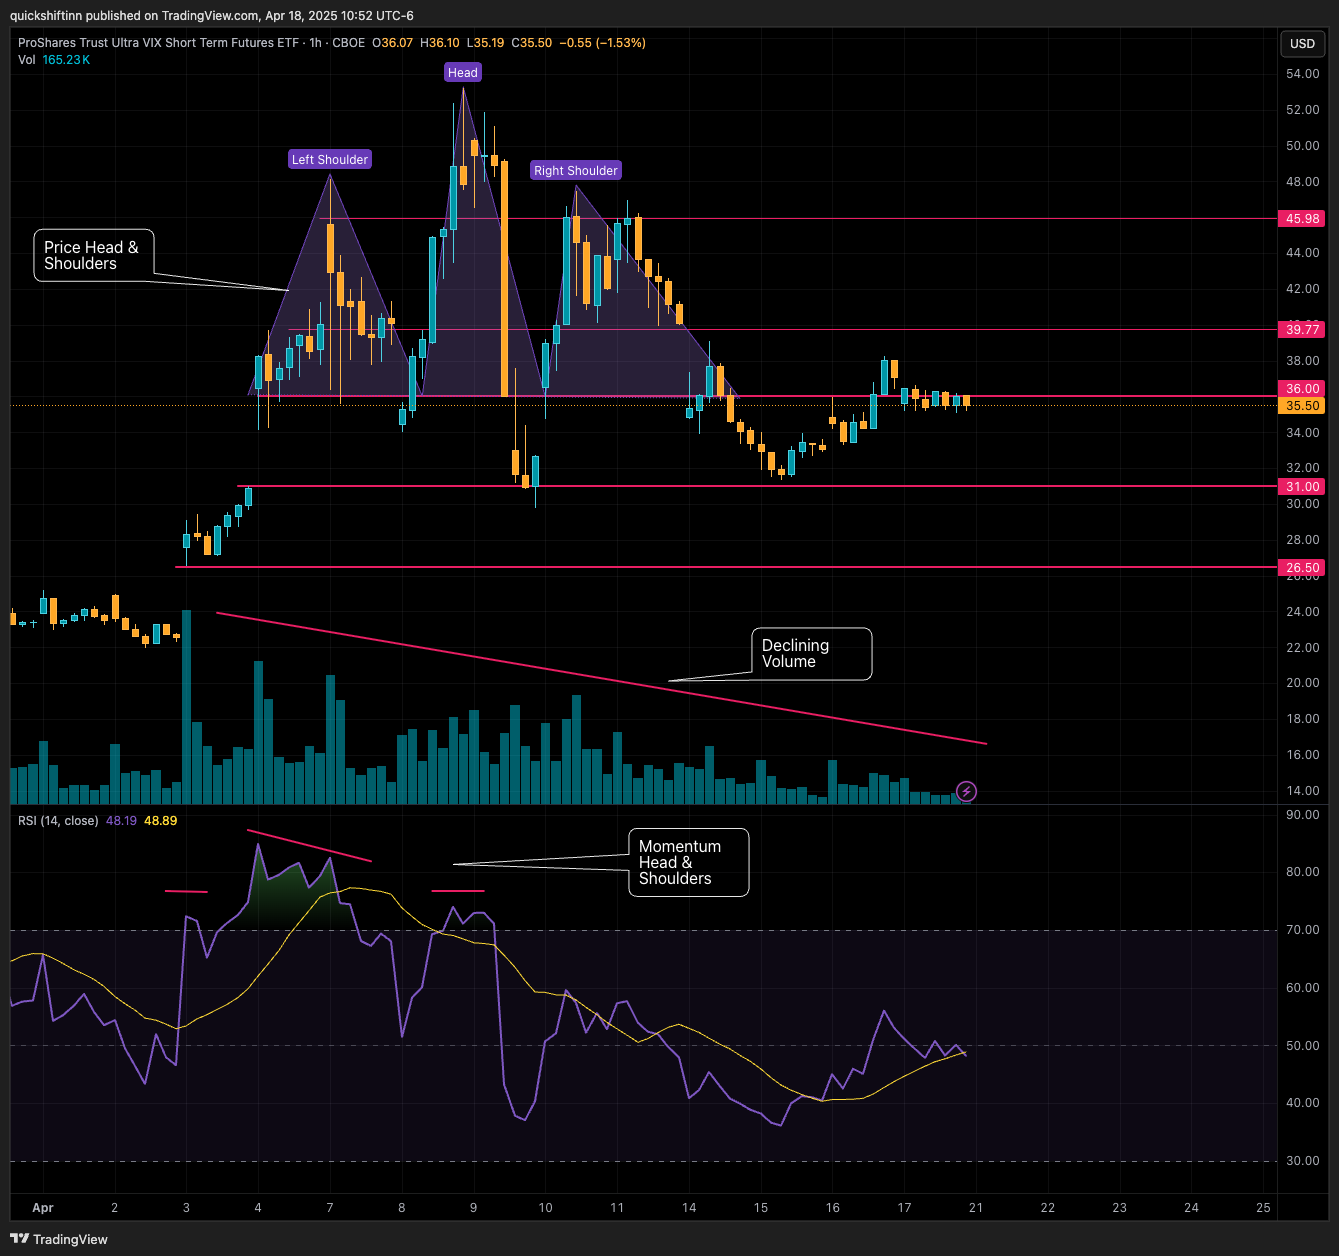Click the RSI value 48.19

[x=121, y=820]
